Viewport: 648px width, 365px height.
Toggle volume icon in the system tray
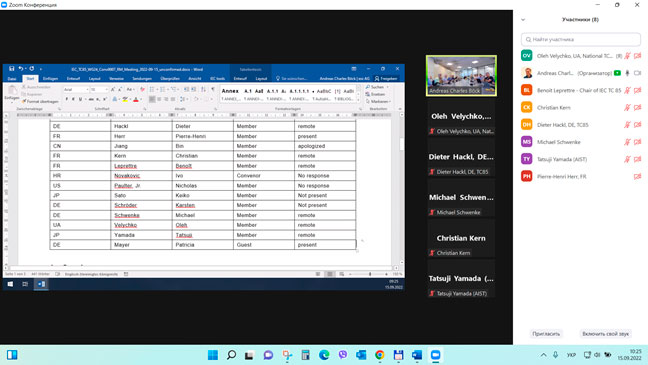[x=597, y=355]
